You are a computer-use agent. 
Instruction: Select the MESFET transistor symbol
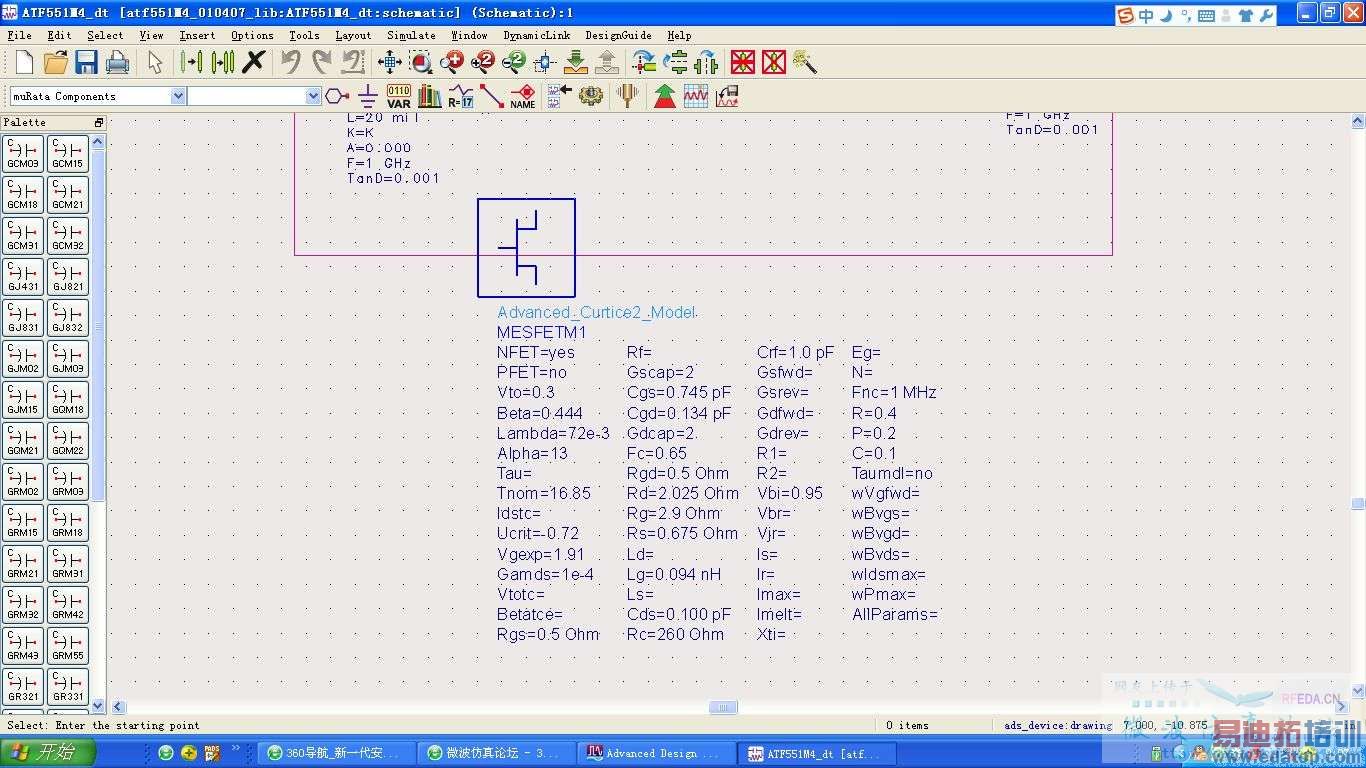point(526,247)
